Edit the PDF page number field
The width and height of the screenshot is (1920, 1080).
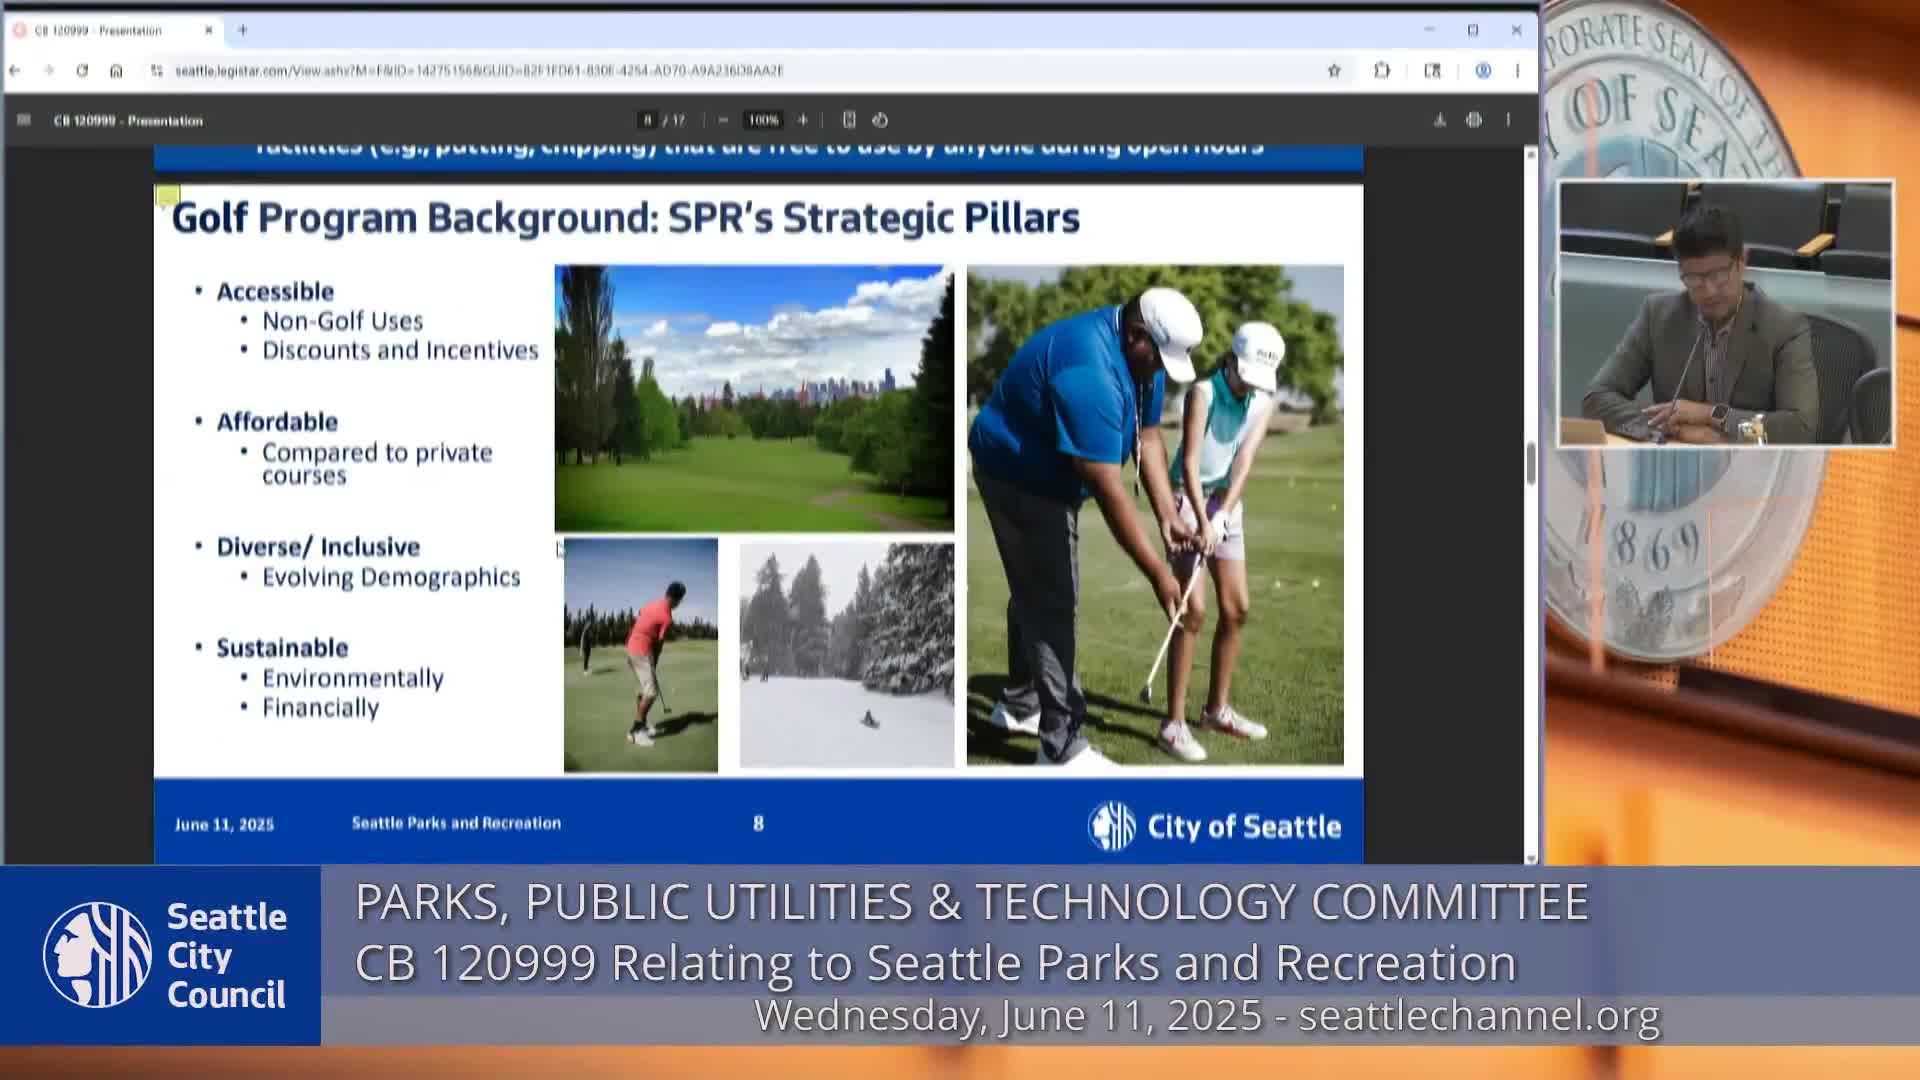(648, 120)
